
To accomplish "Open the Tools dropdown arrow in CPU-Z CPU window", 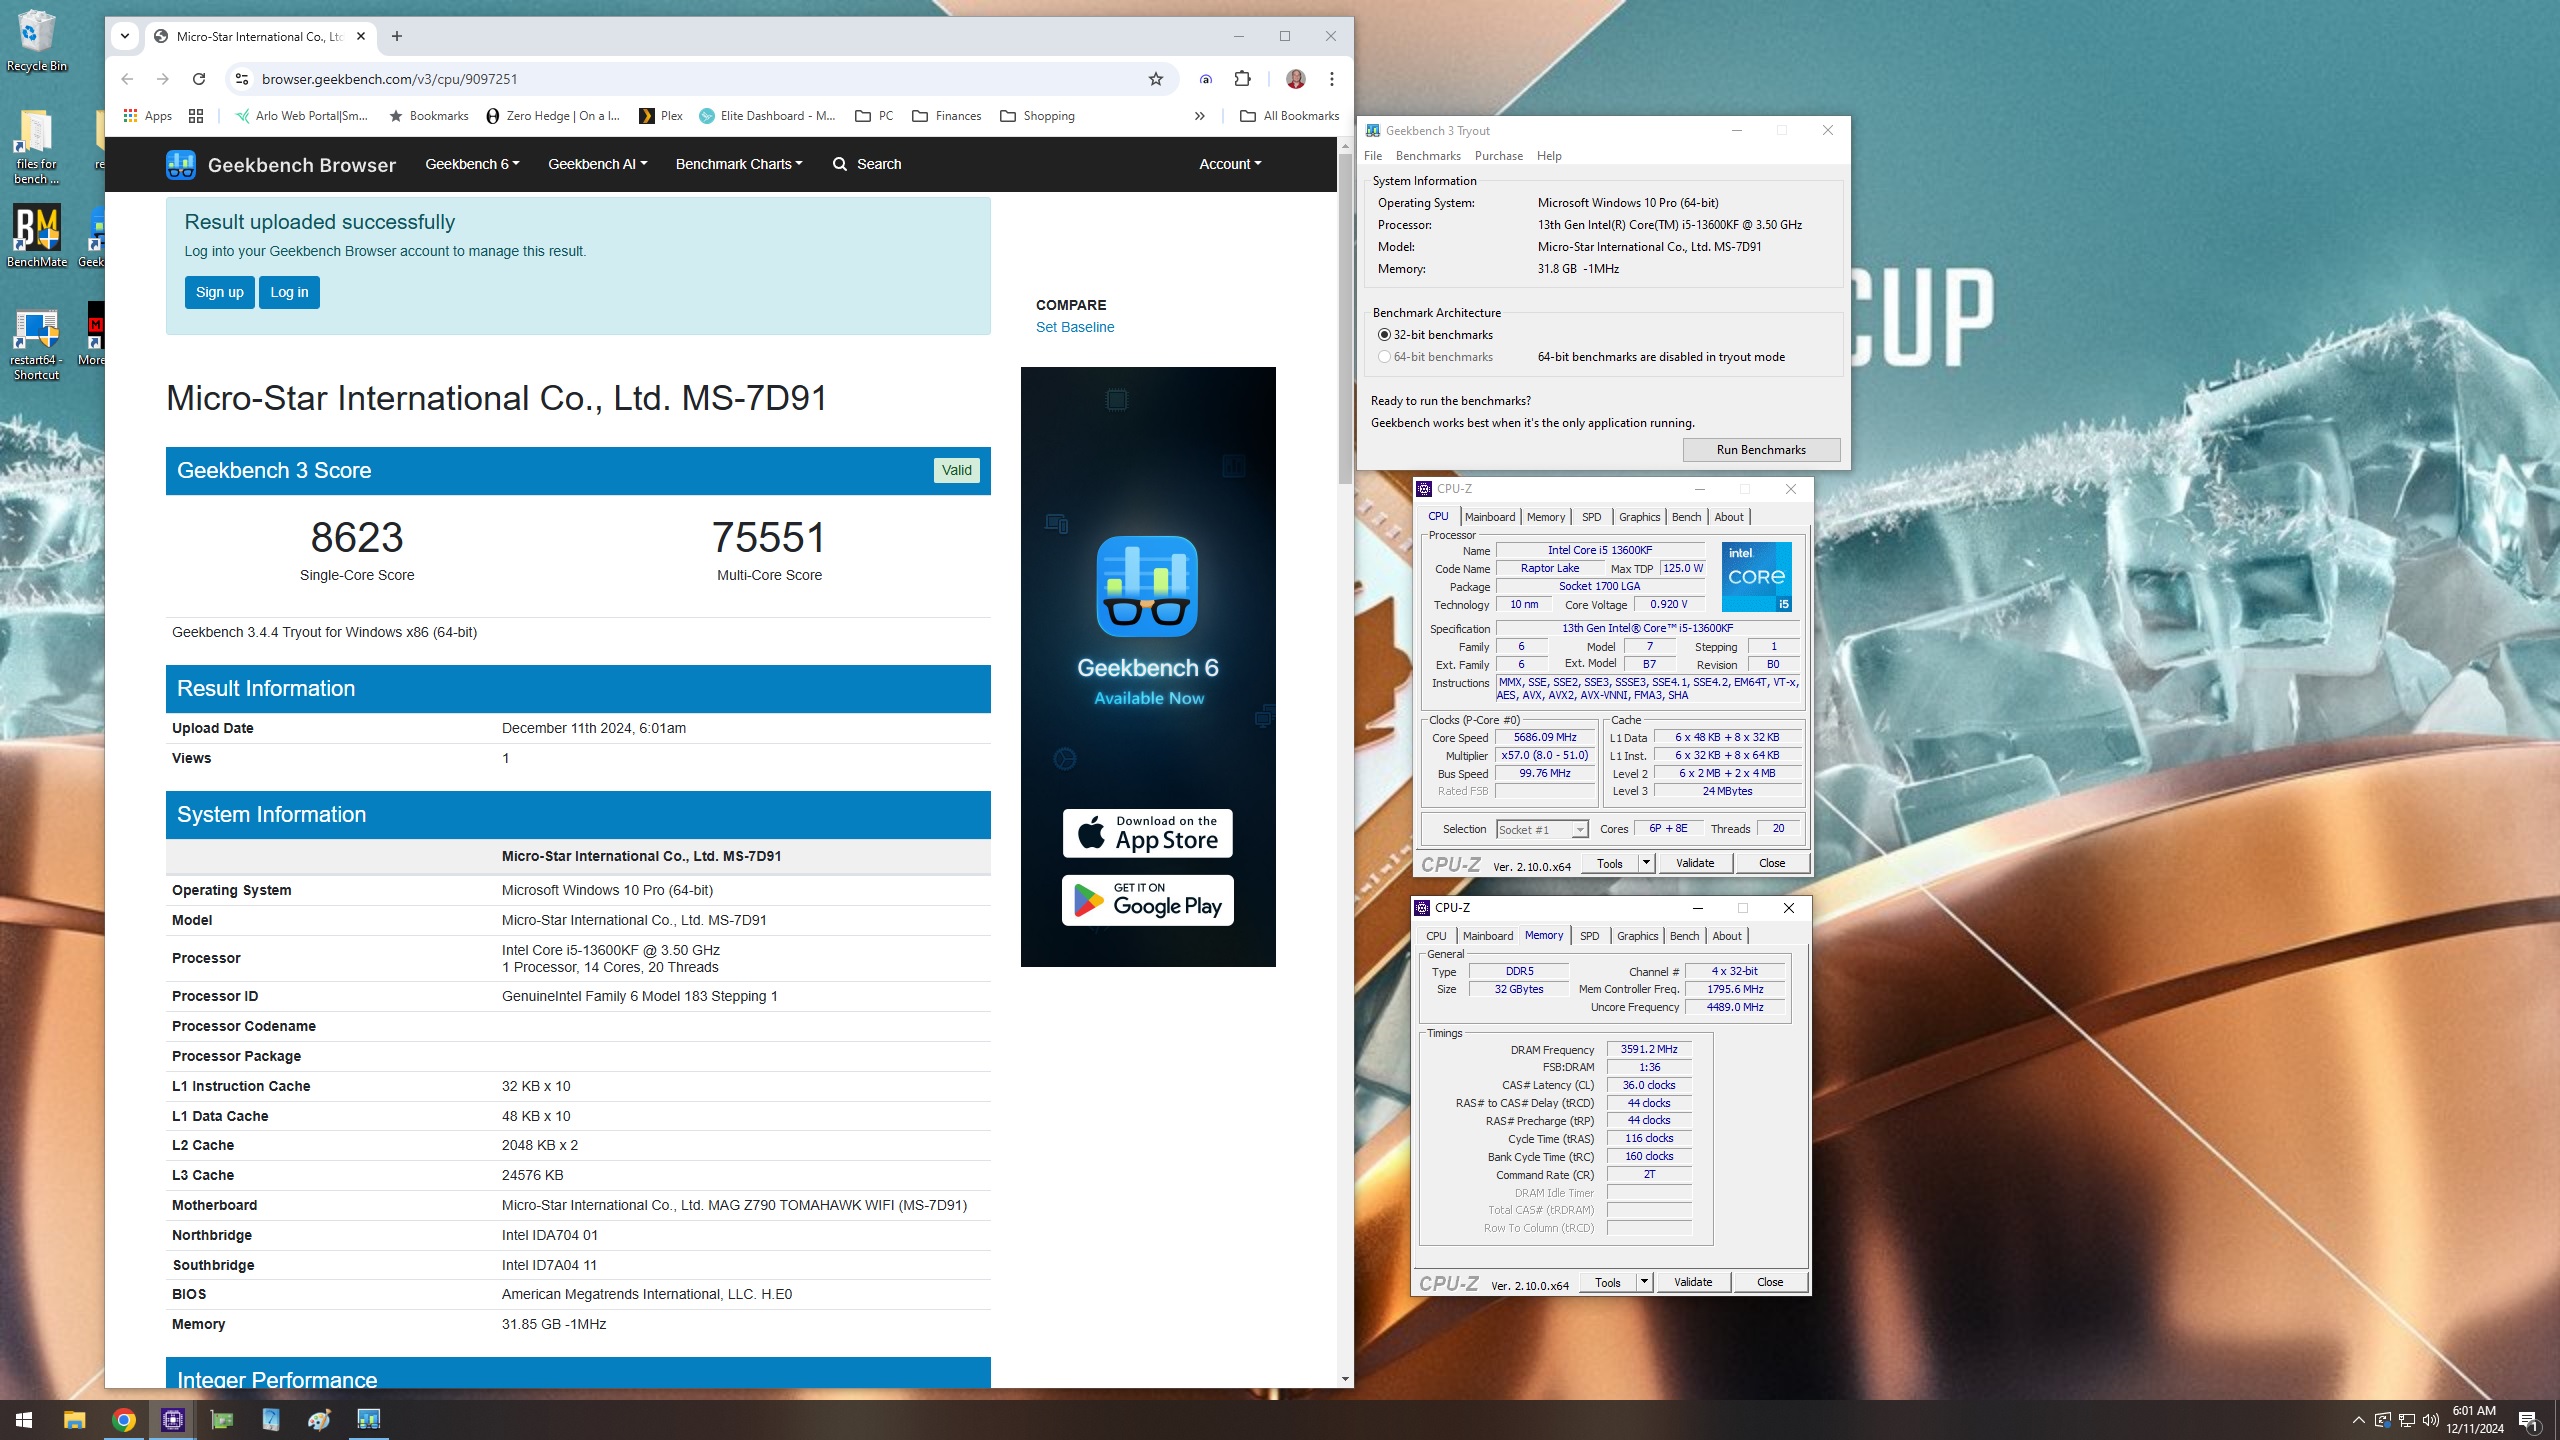I will click(1646, 863).
